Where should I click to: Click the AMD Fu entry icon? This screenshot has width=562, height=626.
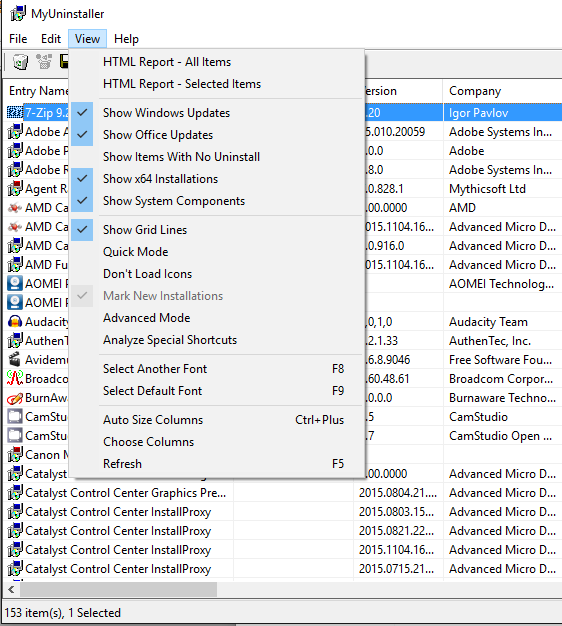15,265
